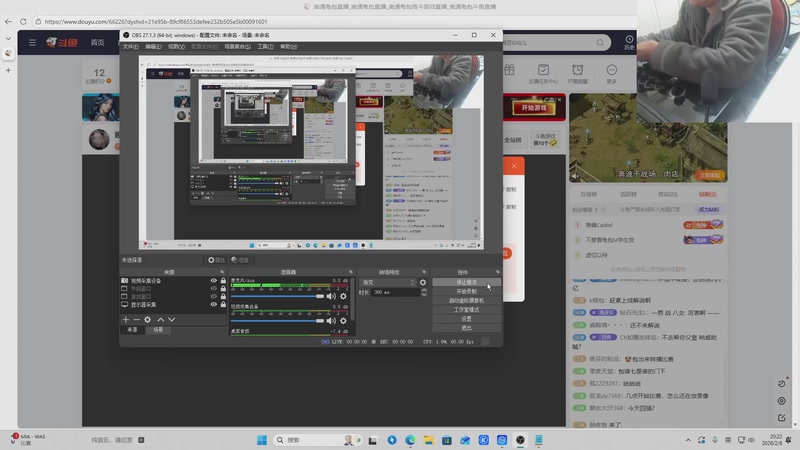Go back in the browser
This screenshot has height=450, width=800.
pos(8,21)
